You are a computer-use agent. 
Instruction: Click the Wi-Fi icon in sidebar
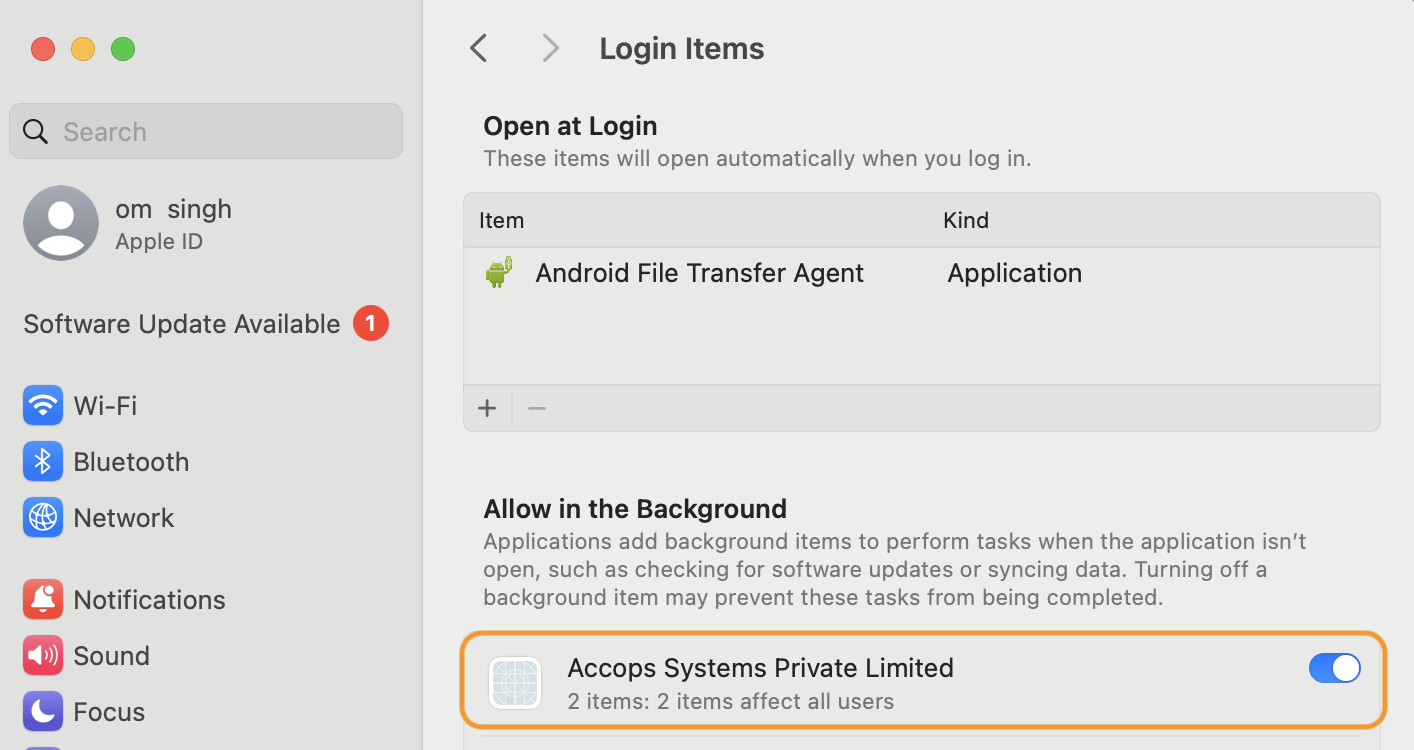pyautogui.click(x=43, y=406)
